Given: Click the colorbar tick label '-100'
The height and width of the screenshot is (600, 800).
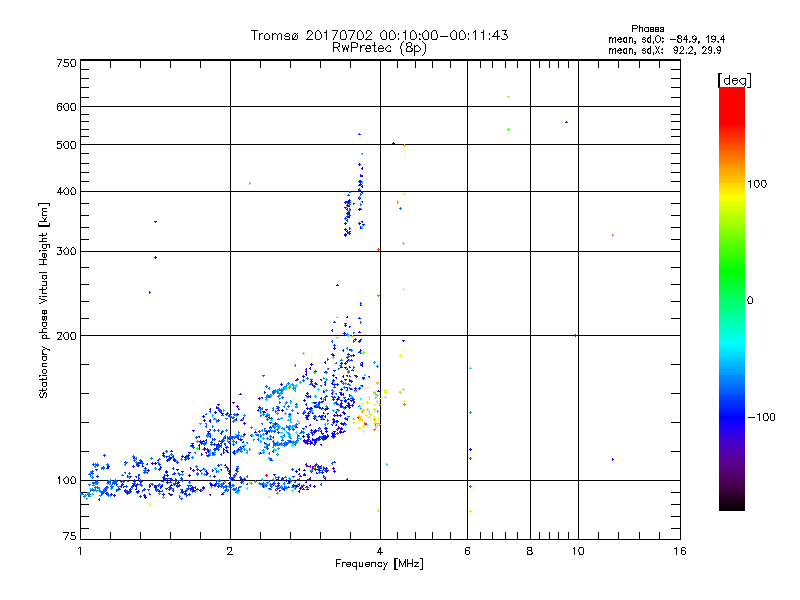Looking at the screenshot, I should coord(761,417).
